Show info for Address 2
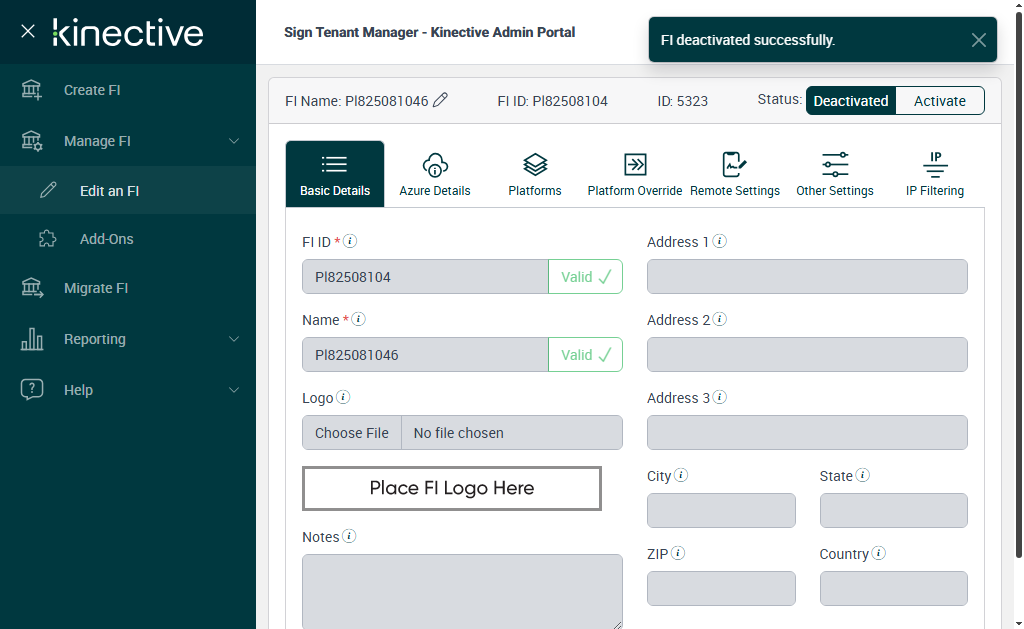 pos(720,319)
